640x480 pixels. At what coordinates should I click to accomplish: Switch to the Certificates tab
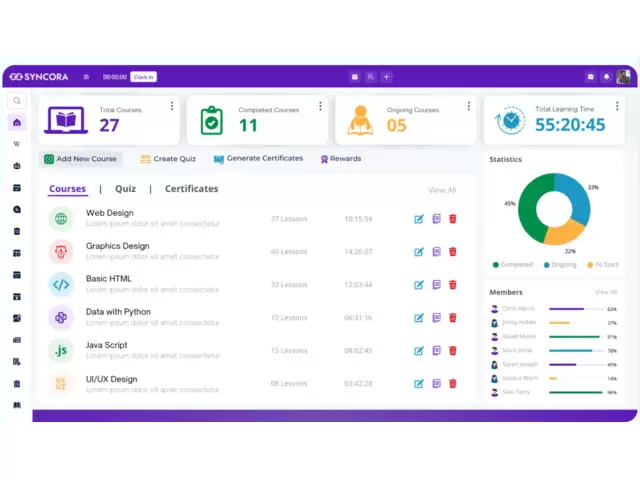click(191, 189)
